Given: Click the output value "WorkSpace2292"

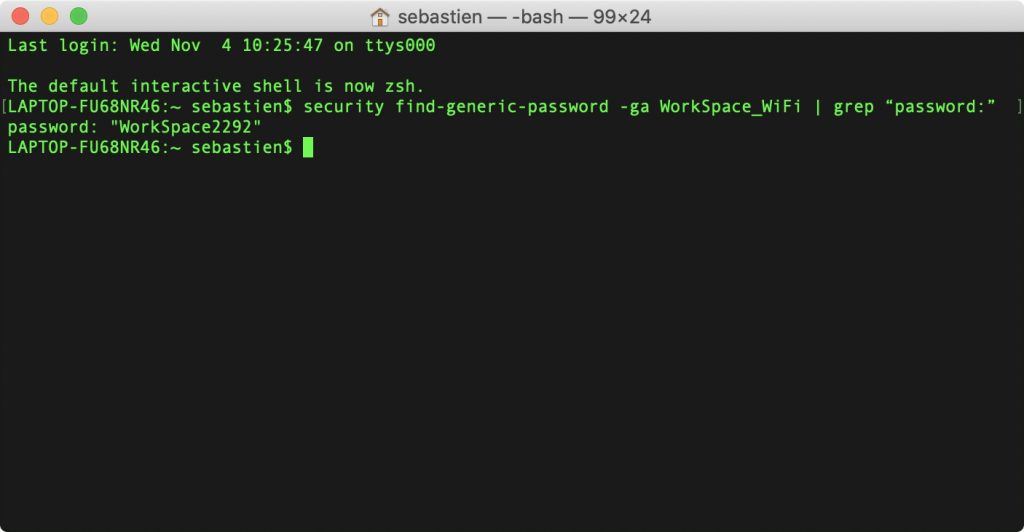Looking at the screenshot, I should coord(185,127).
